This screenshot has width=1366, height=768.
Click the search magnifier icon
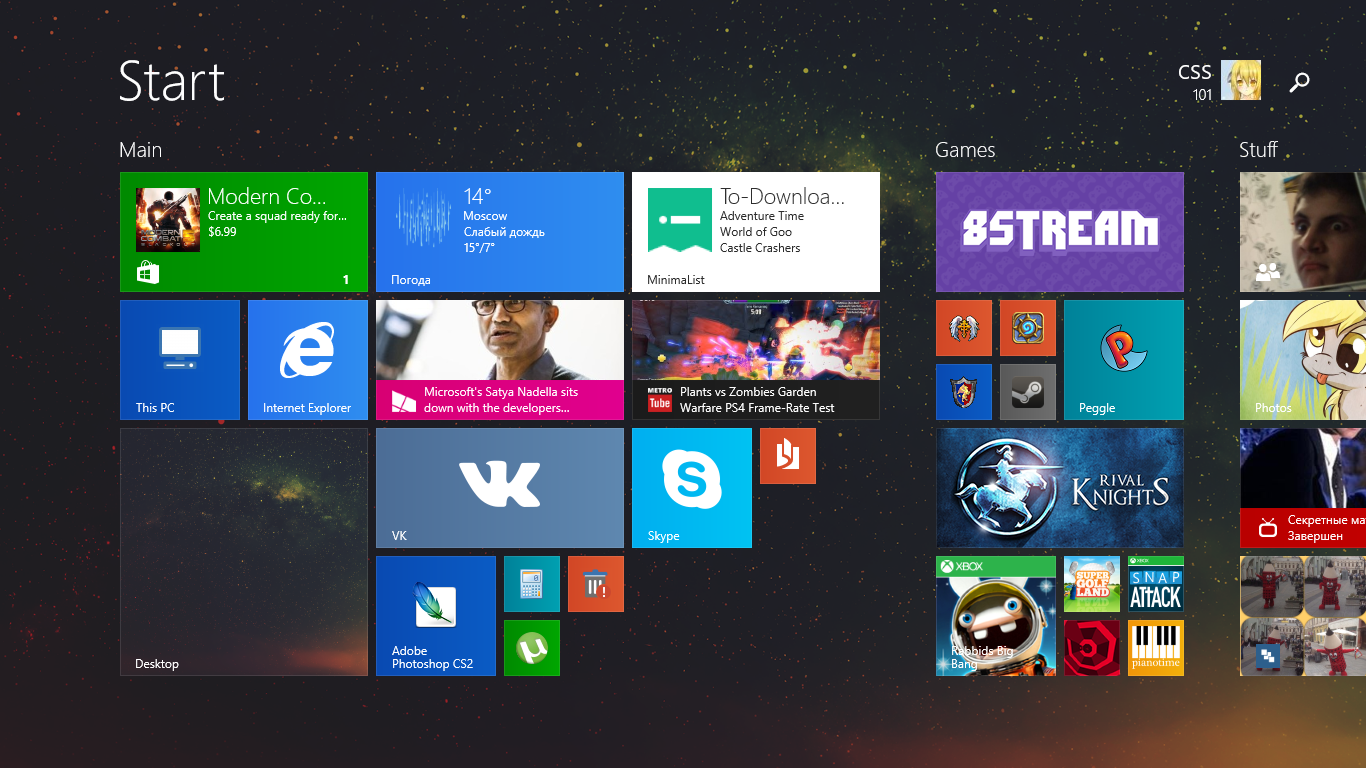pos(1299,82)
